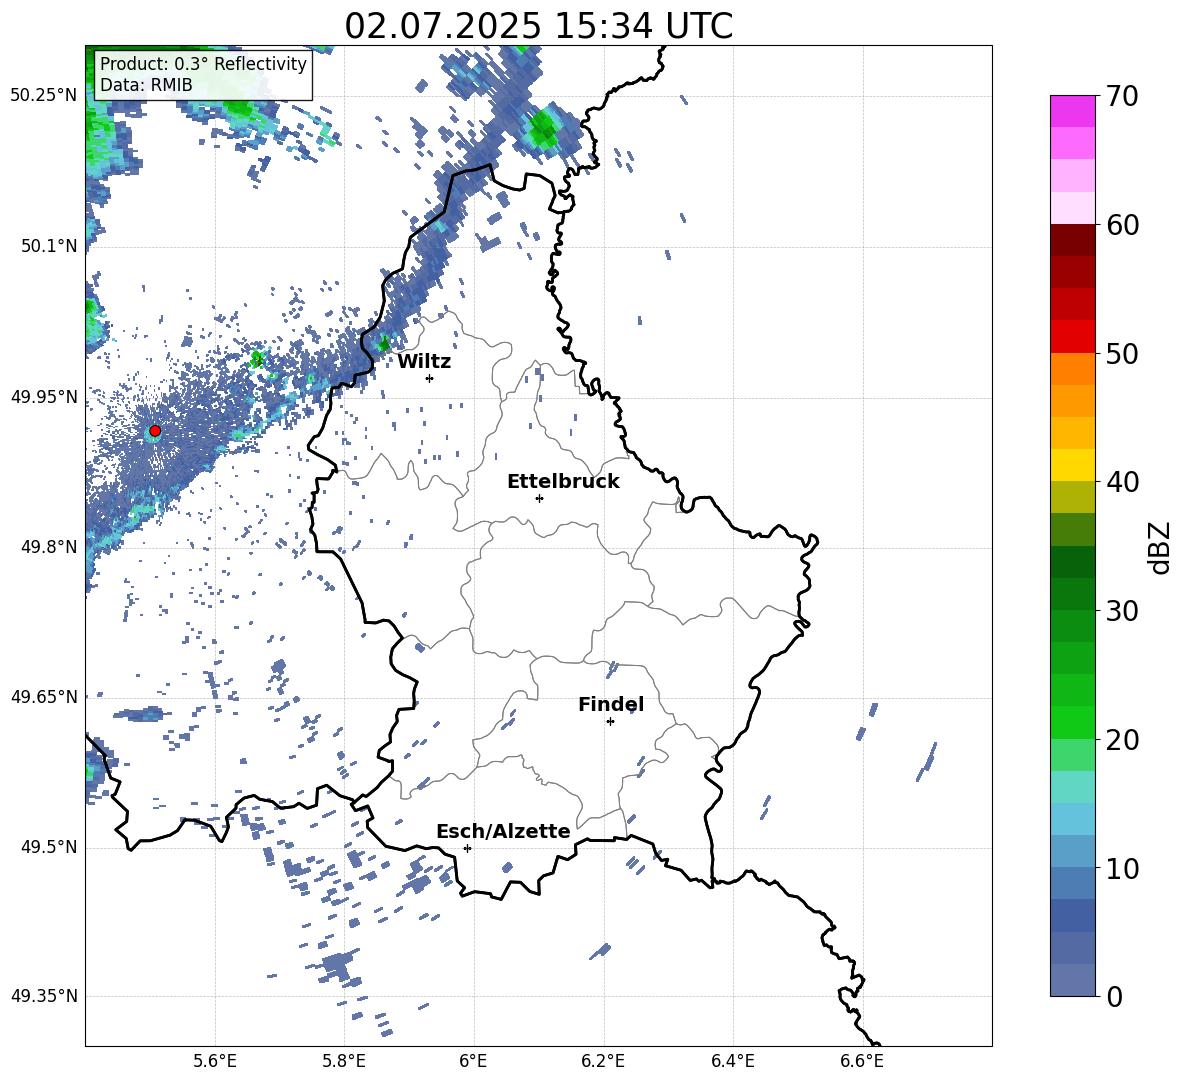
Task: Click the turquoise colorbar segment below 20
Action: [1072, 787]
